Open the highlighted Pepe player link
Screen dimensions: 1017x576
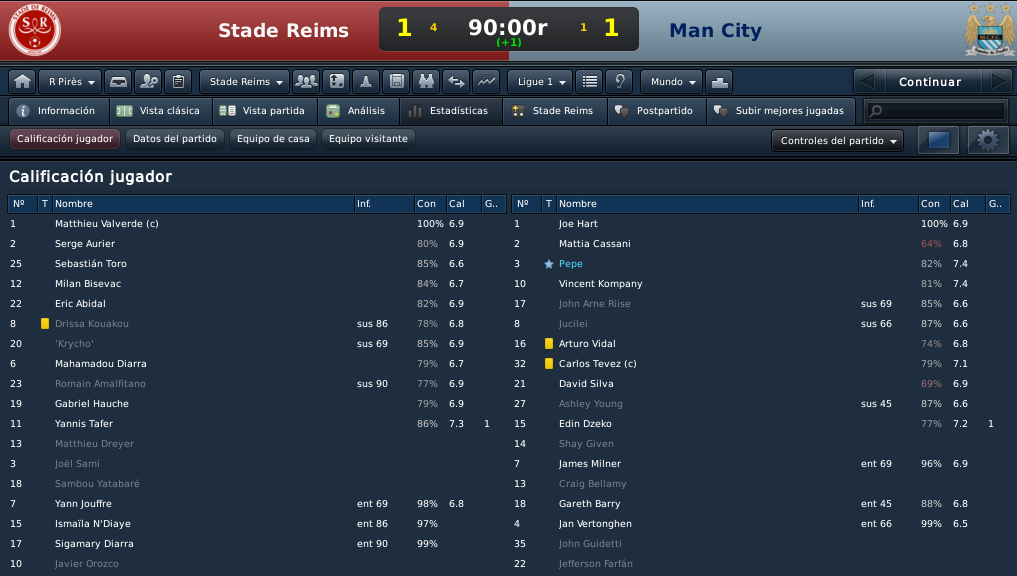coord(571,264)
